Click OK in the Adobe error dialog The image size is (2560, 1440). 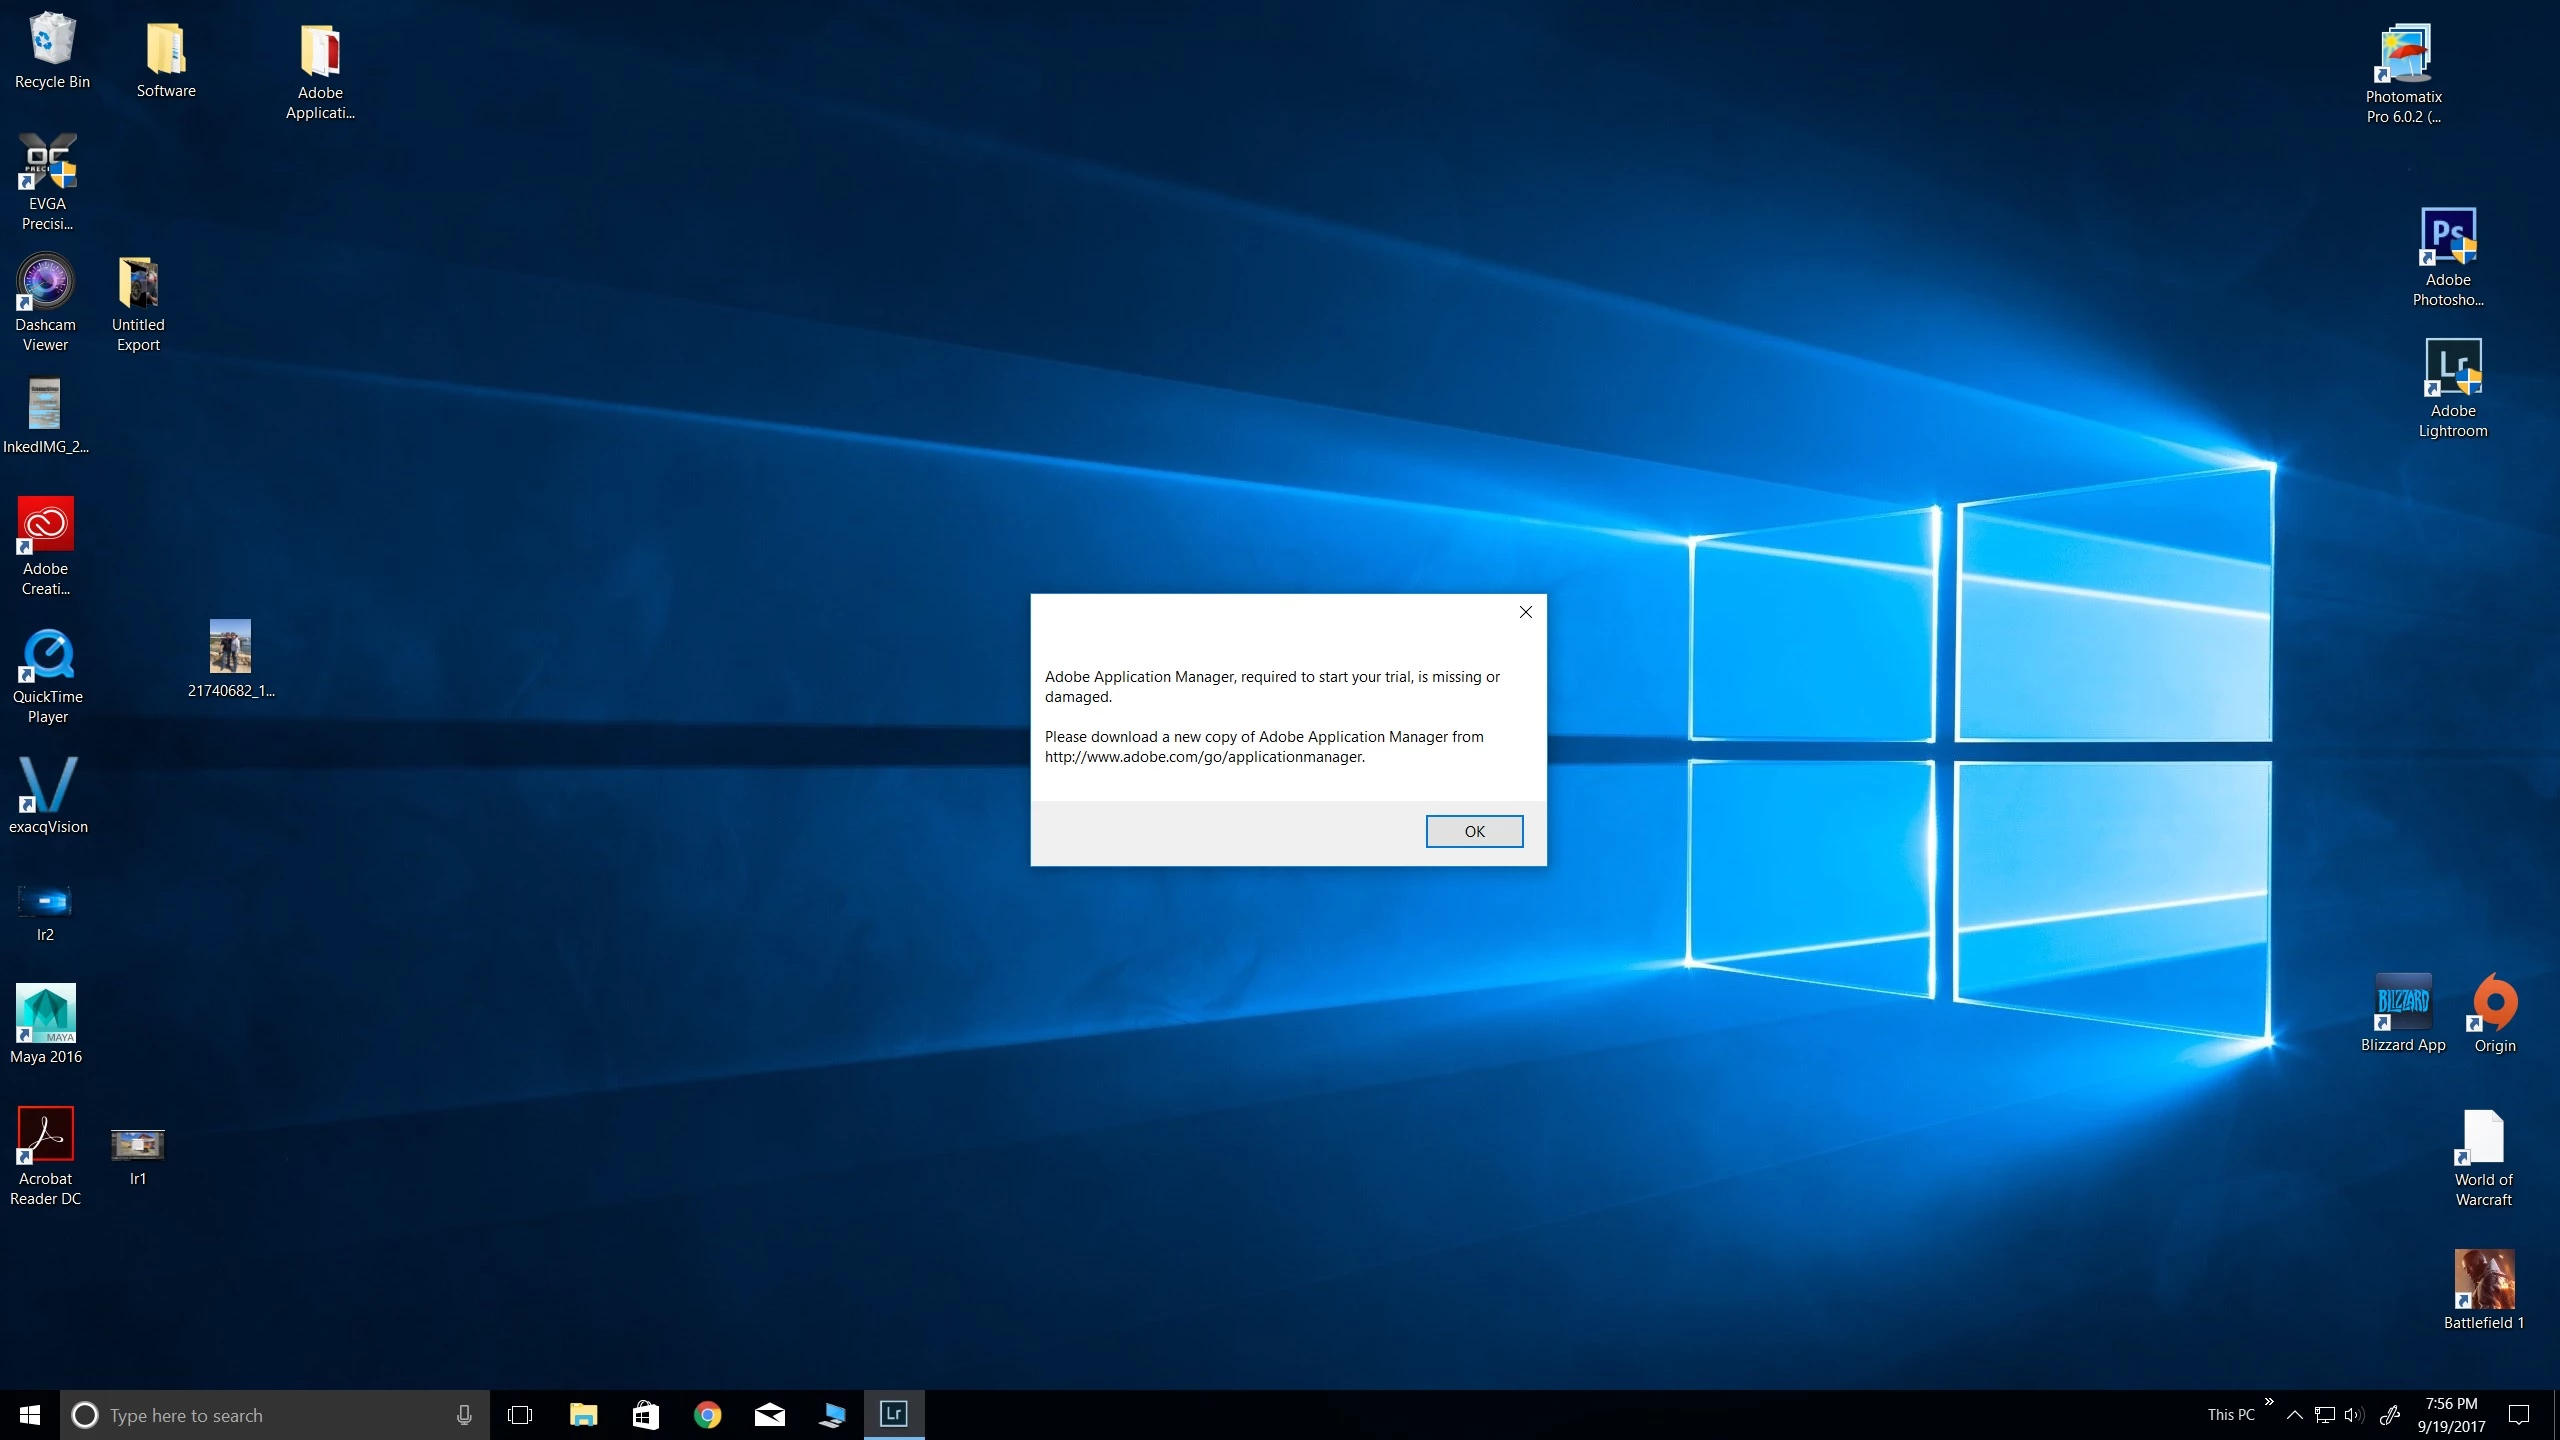coord(1474,831)
